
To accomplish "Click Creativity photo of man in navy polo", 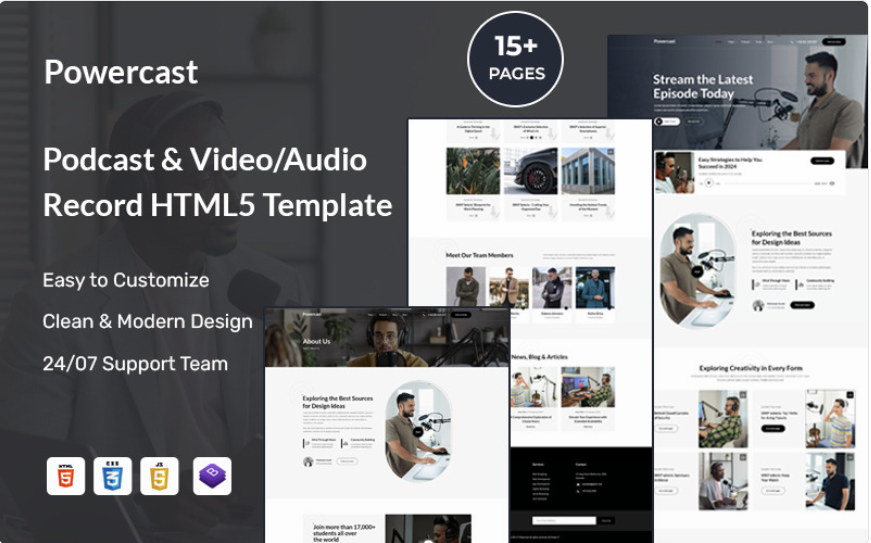I will coord(830,481).
